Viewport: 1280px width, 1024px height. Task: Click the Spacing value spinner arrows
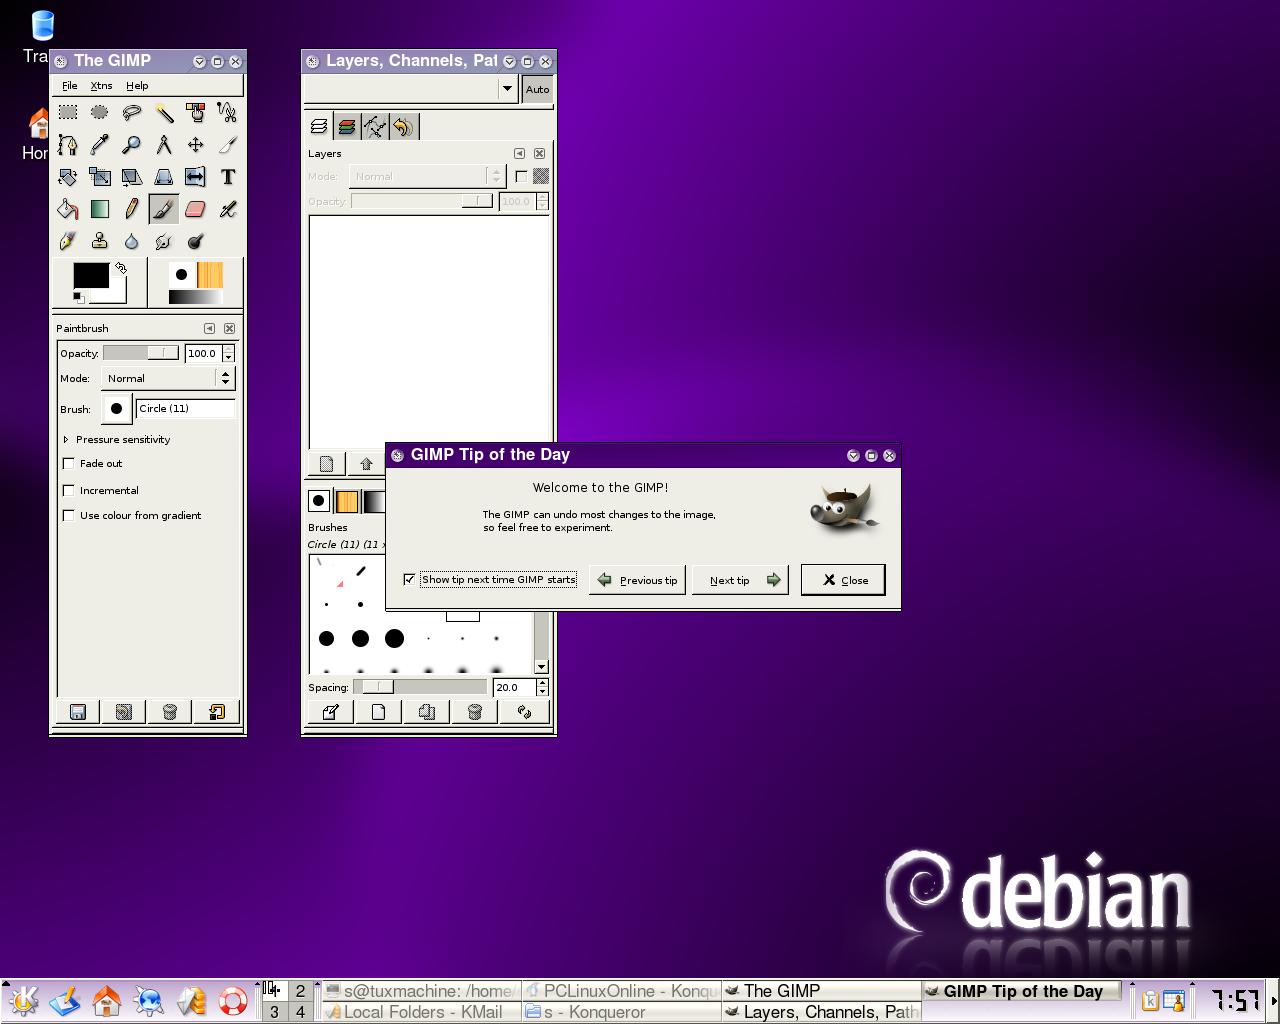point(542,688)
